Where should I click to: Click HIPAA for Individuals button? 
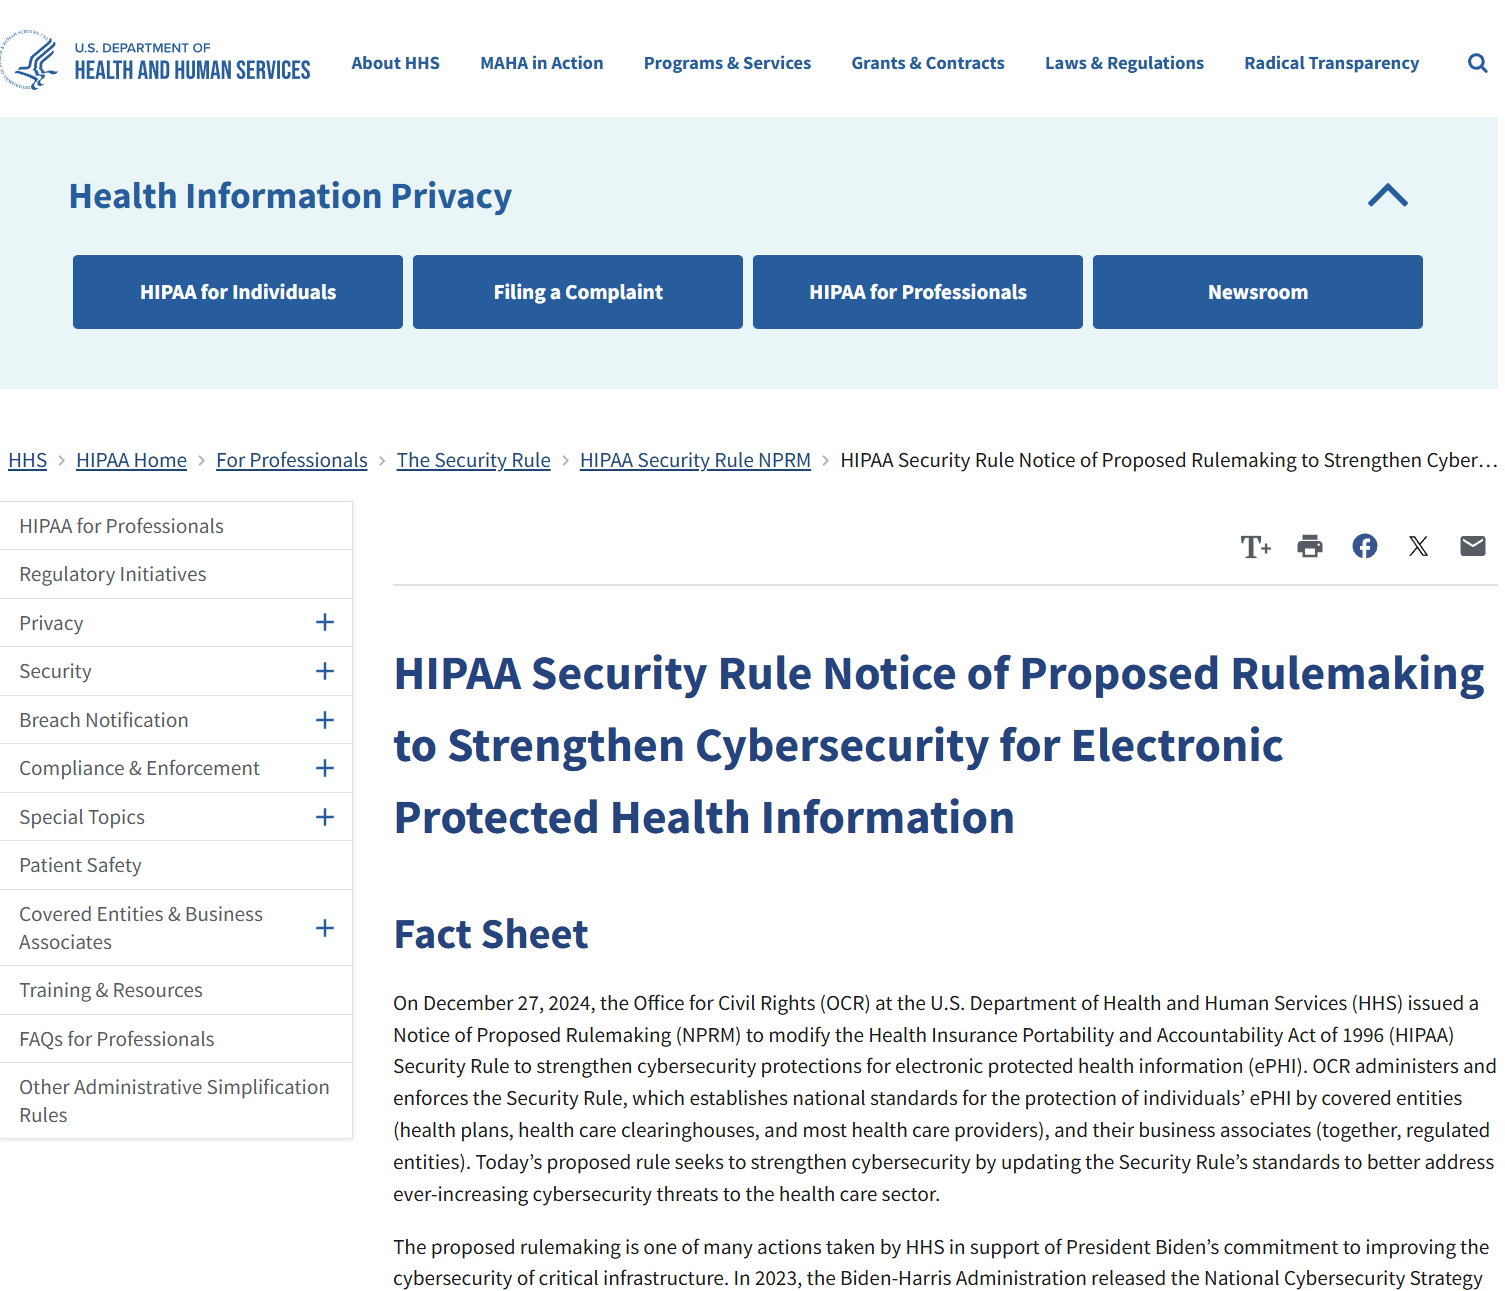(x=238, y=292)
